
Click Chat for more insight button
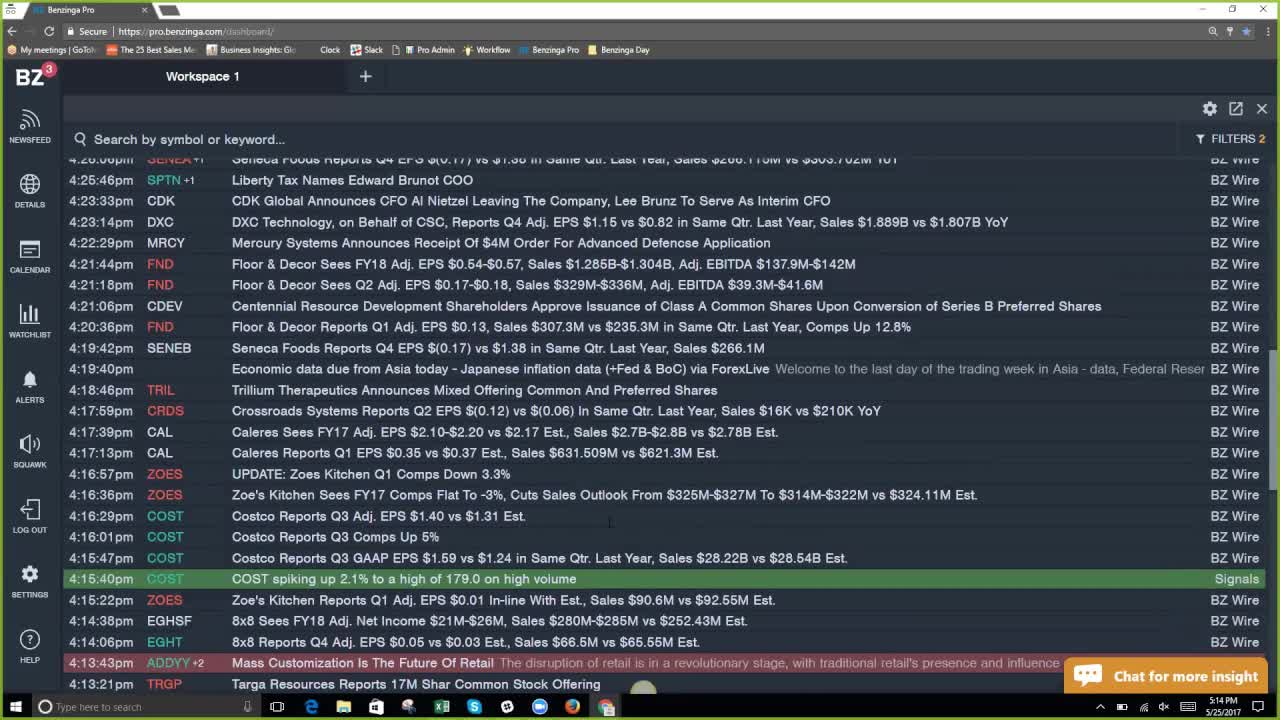click(x=1166, y=676)
